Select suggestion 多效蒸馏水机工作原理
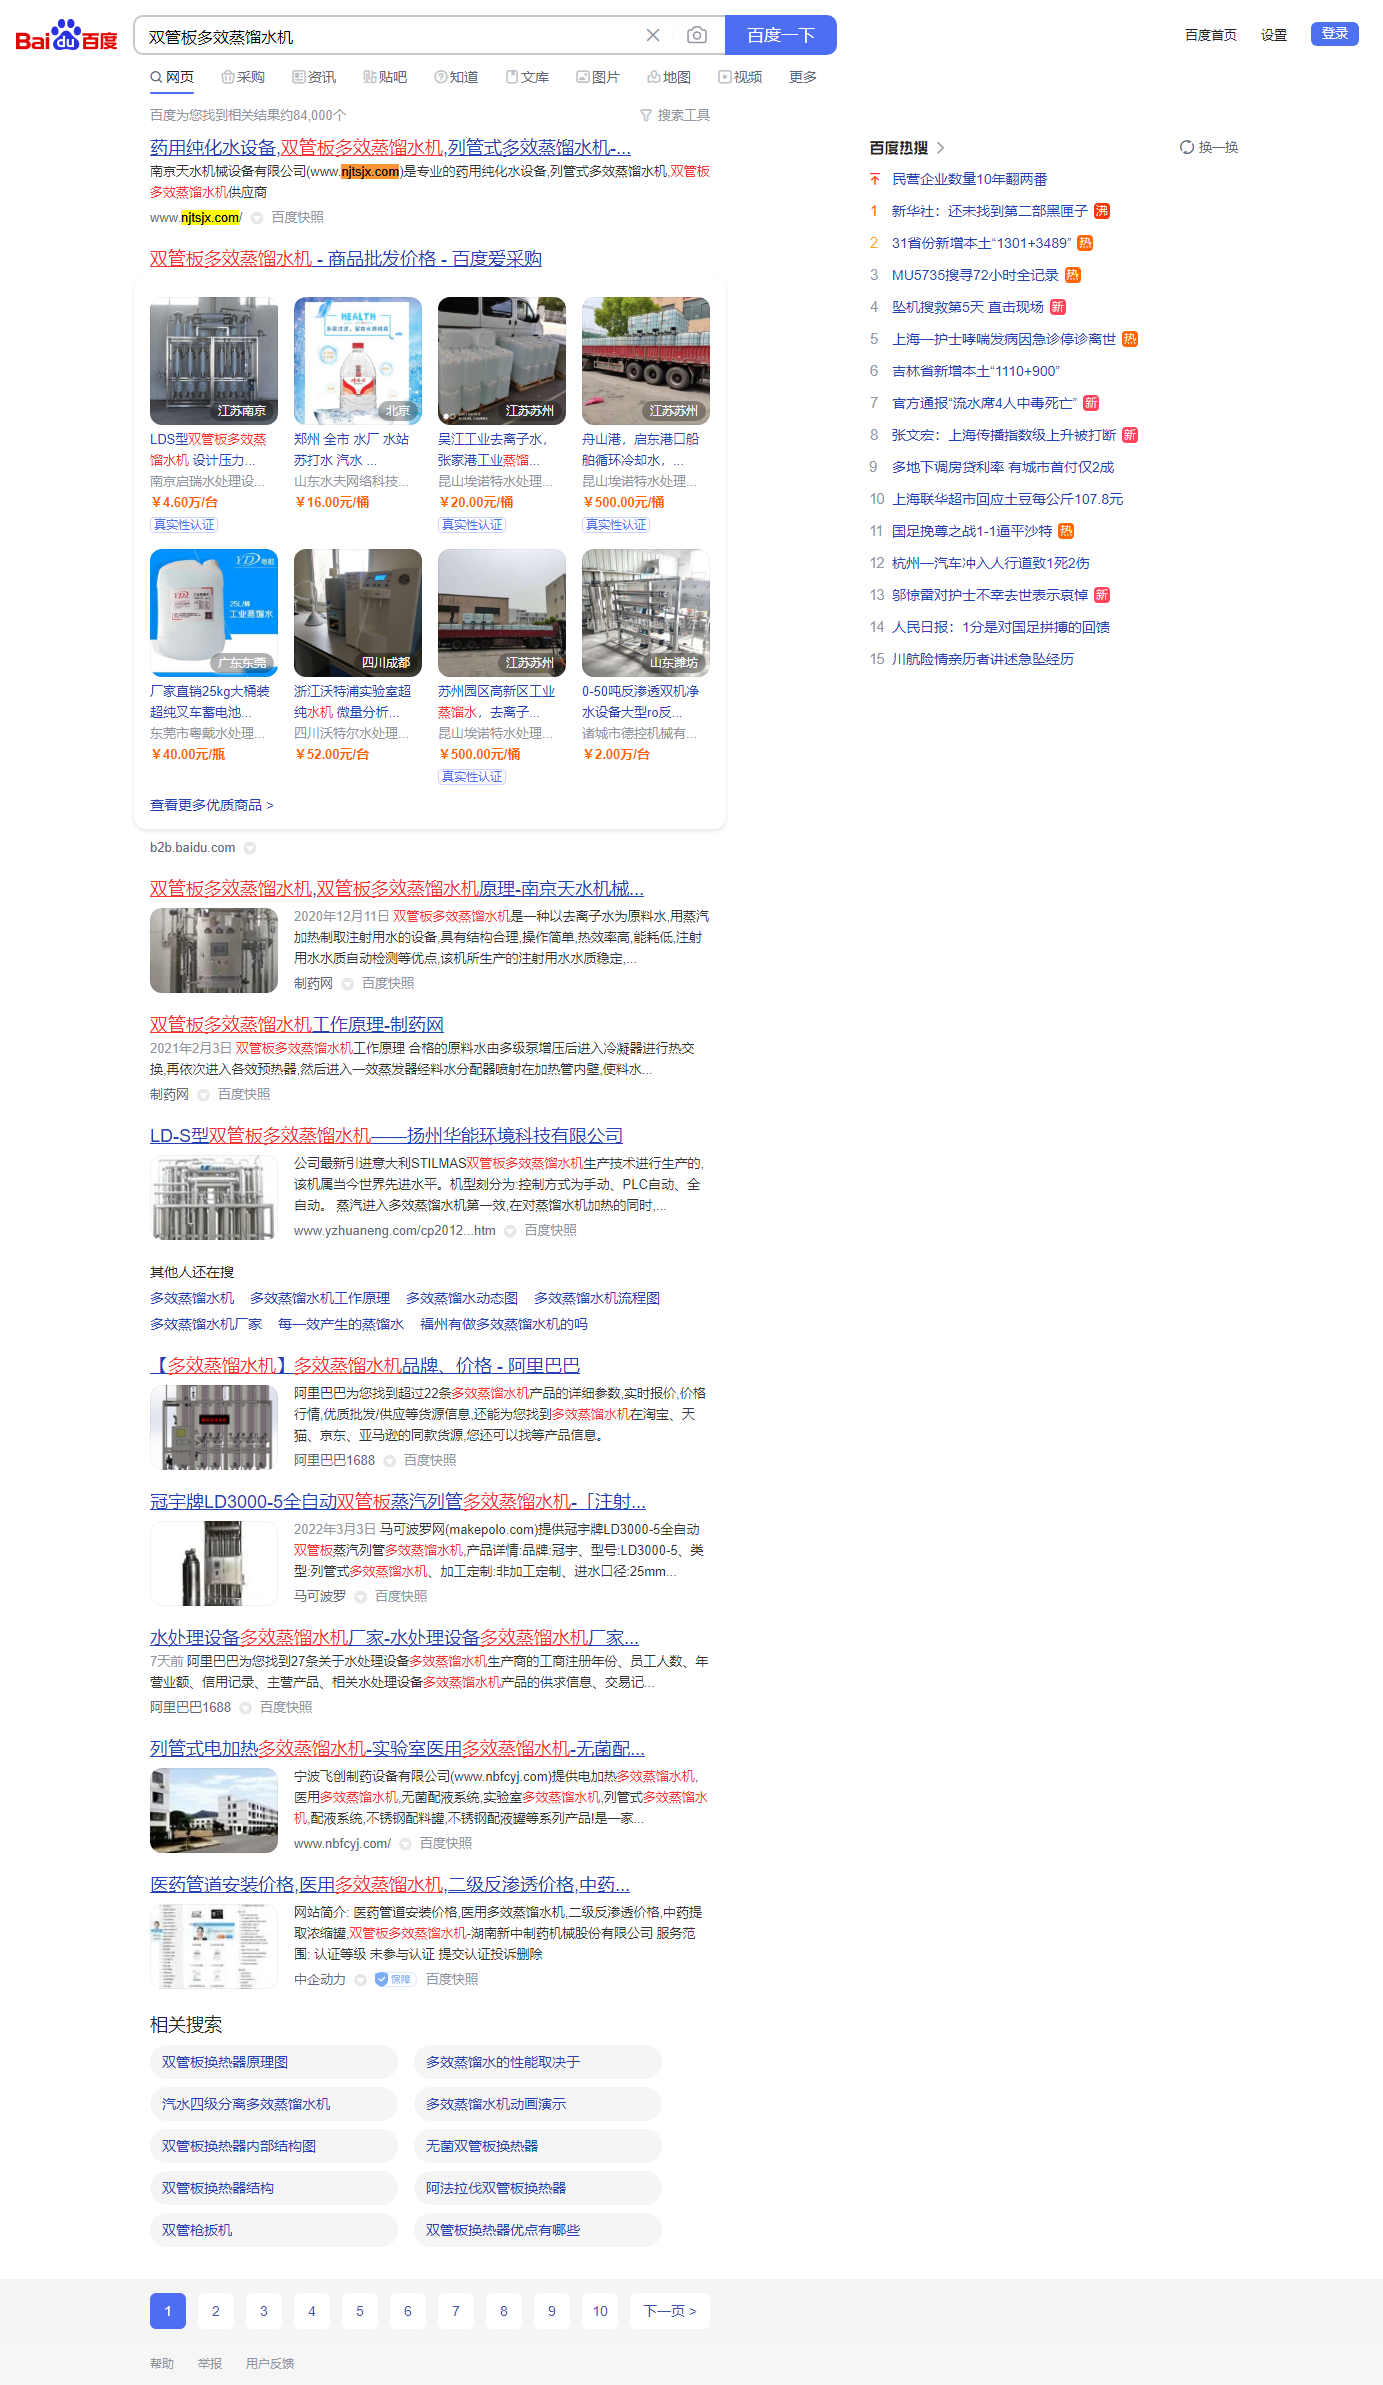The height and width of the screenshot is (2385, 1383). click(320, 1298)
